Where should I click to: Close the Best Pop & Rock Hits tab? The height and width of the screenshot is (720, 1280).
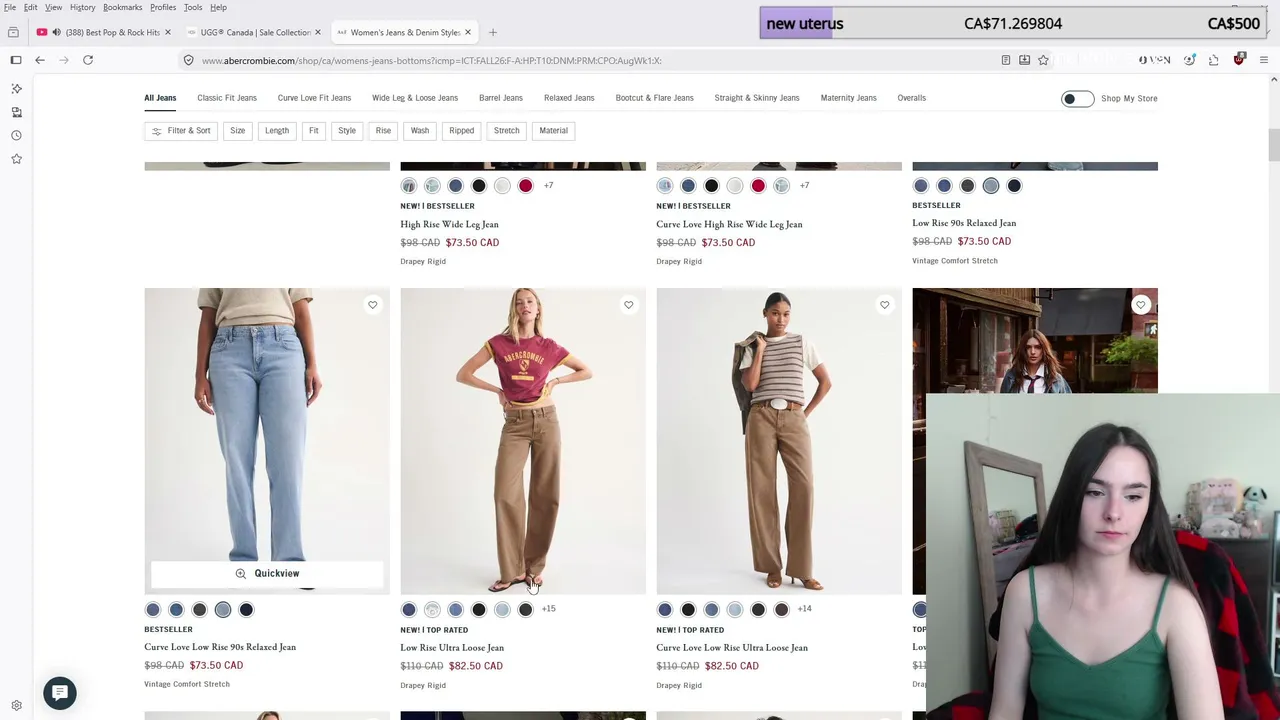click(167, 32)
